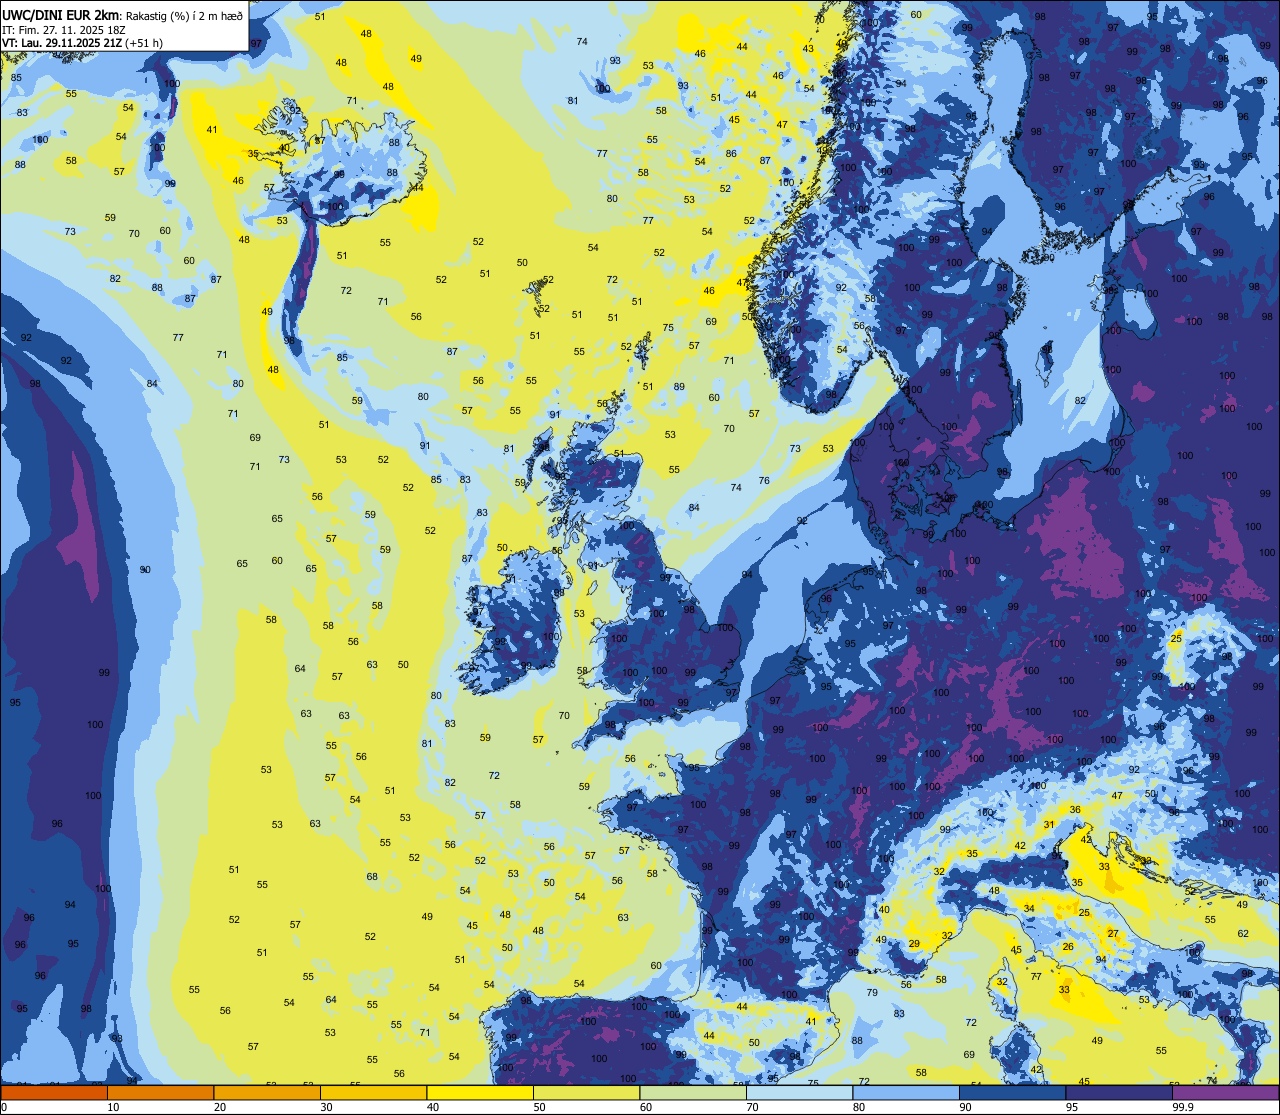This screenshot has height=1115, width=1280.
Task: Click the purple legend swatch above 99.9
Action: point(1225,1092)
